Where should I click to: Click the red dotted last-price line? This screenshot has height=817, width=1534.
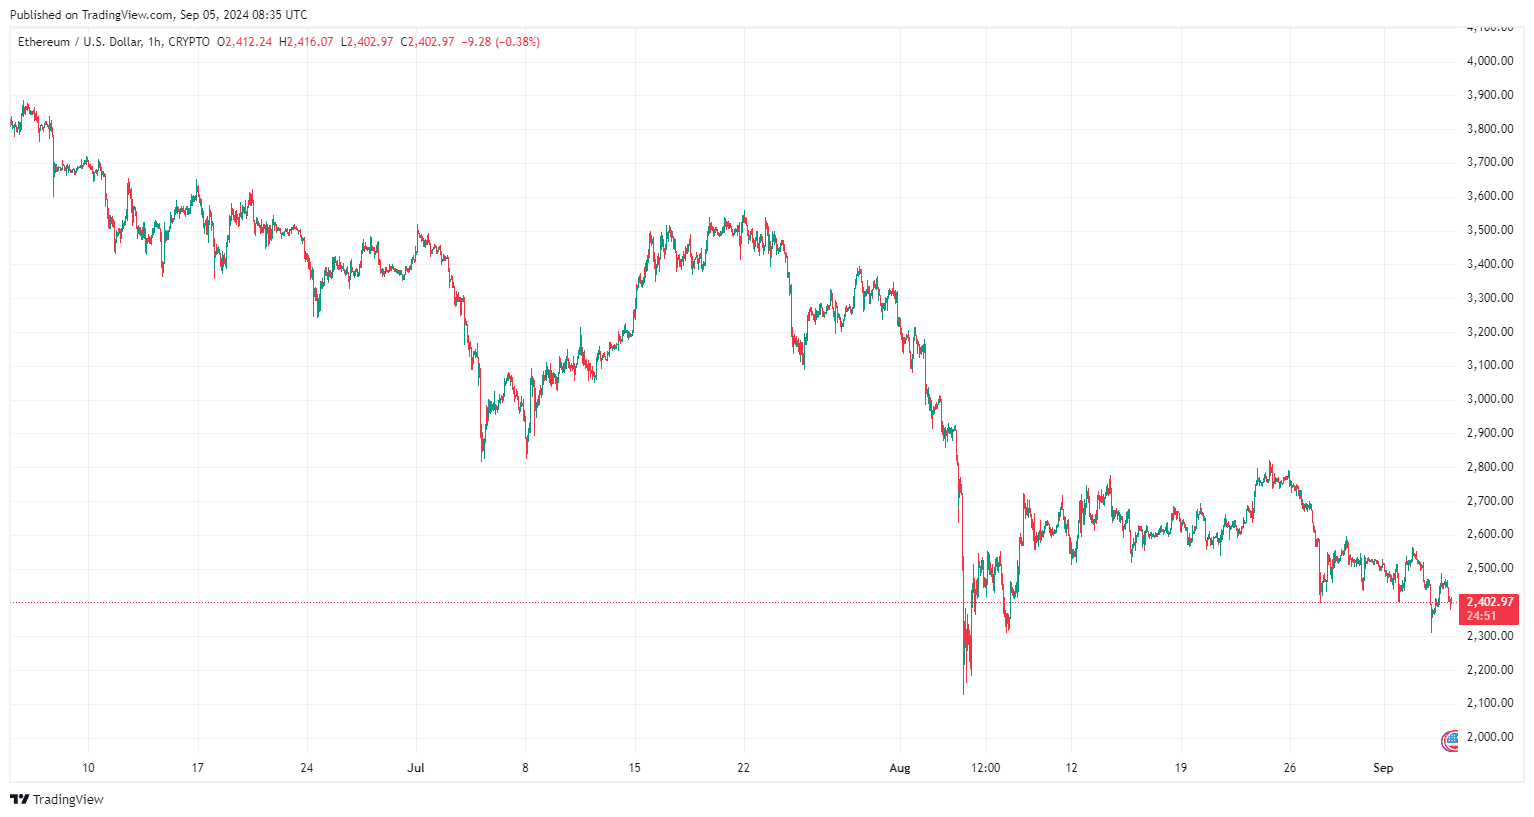pos(735,602)
